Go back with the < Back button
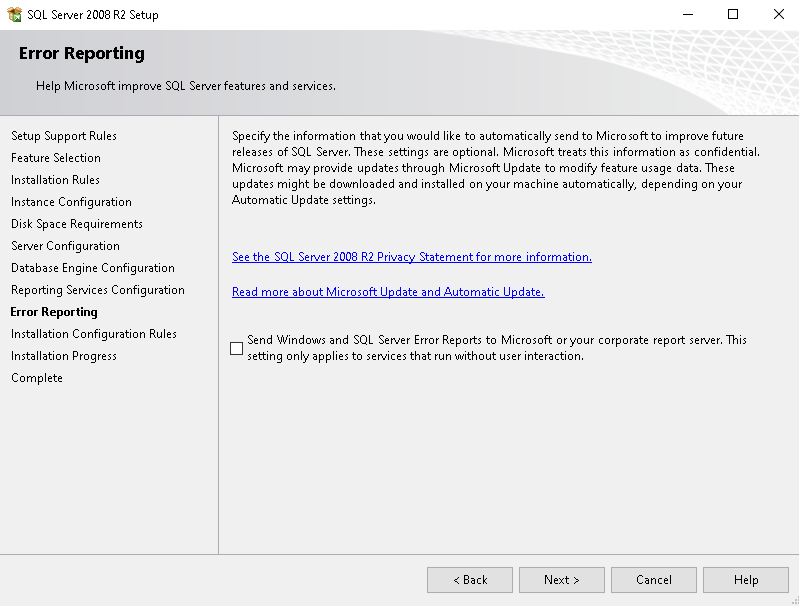 click(470, 580)
